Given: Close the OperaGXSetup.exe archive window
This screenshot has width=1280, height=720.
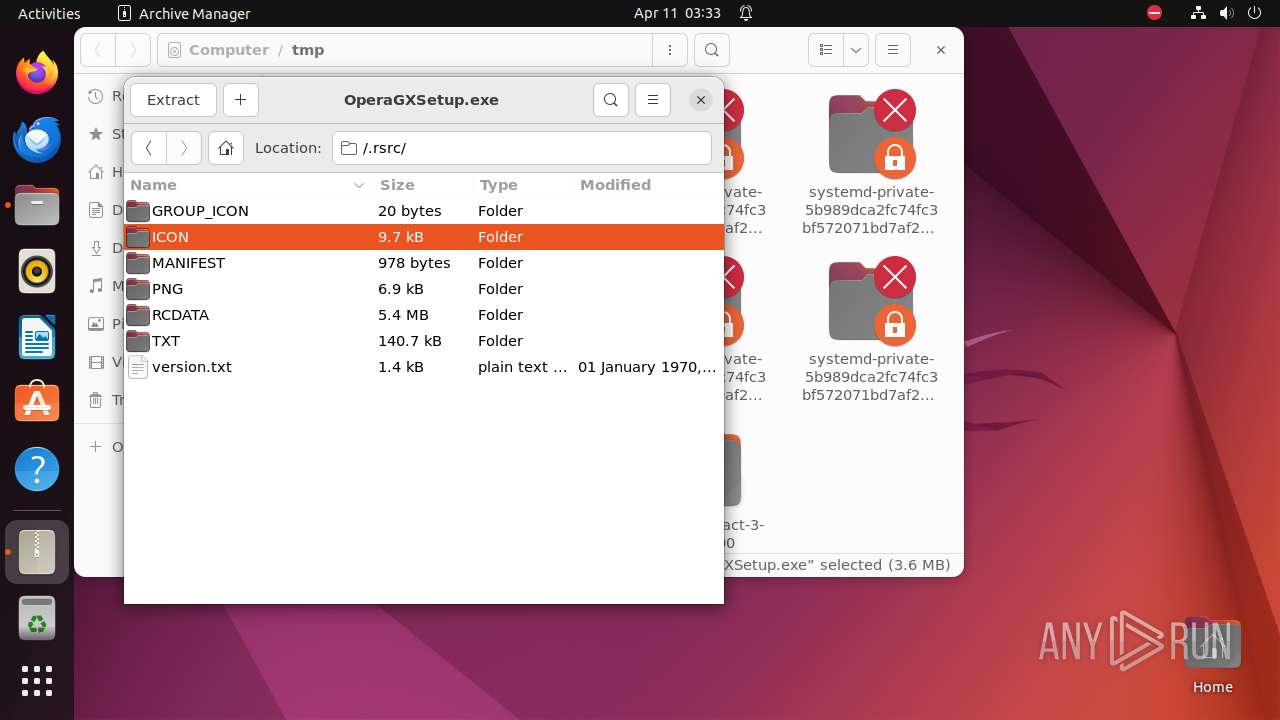Looking at the screenshot, I should [x=701, y=100].
